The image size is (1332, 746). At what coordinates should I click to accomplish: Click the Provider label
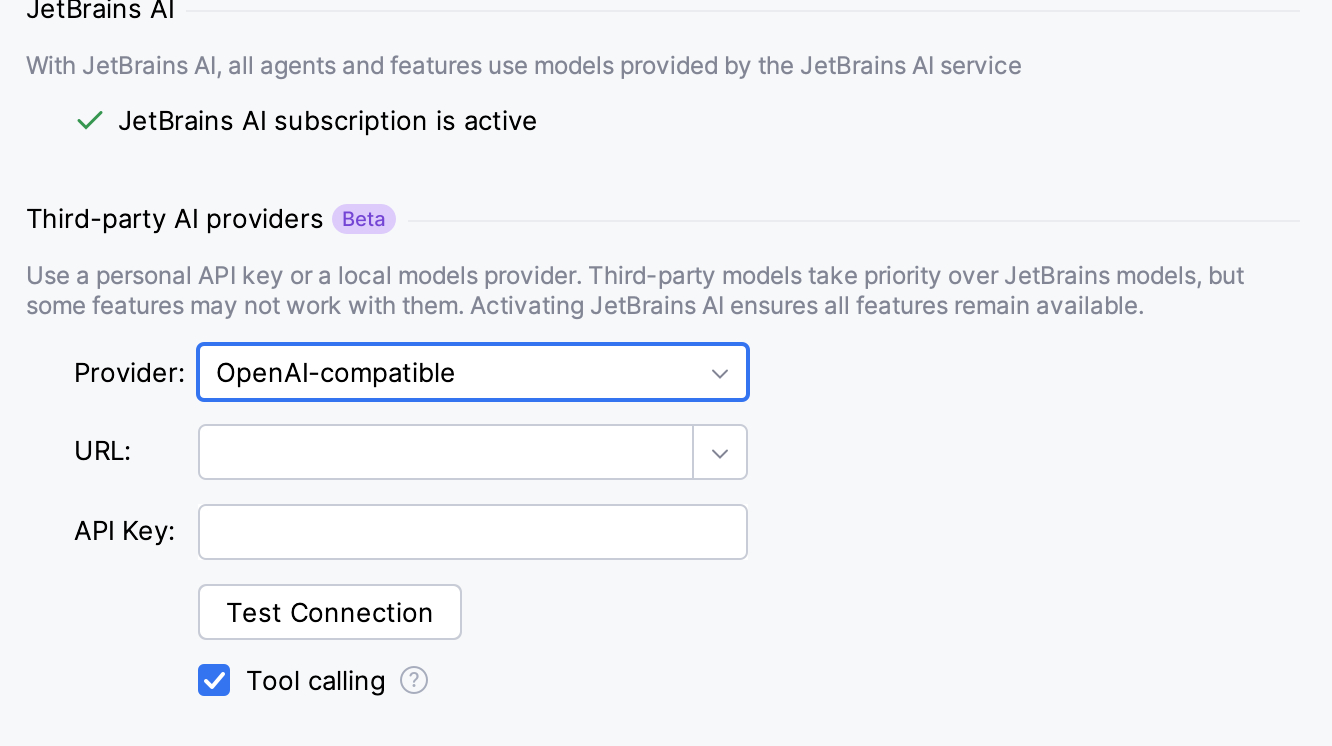pos(129,373)
